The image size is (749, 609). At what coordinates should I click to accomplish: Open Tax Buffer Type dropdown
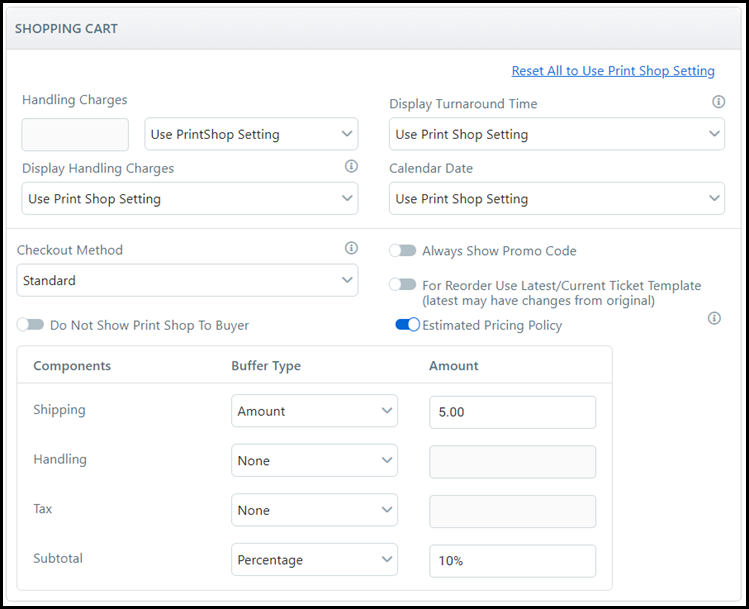314,510
